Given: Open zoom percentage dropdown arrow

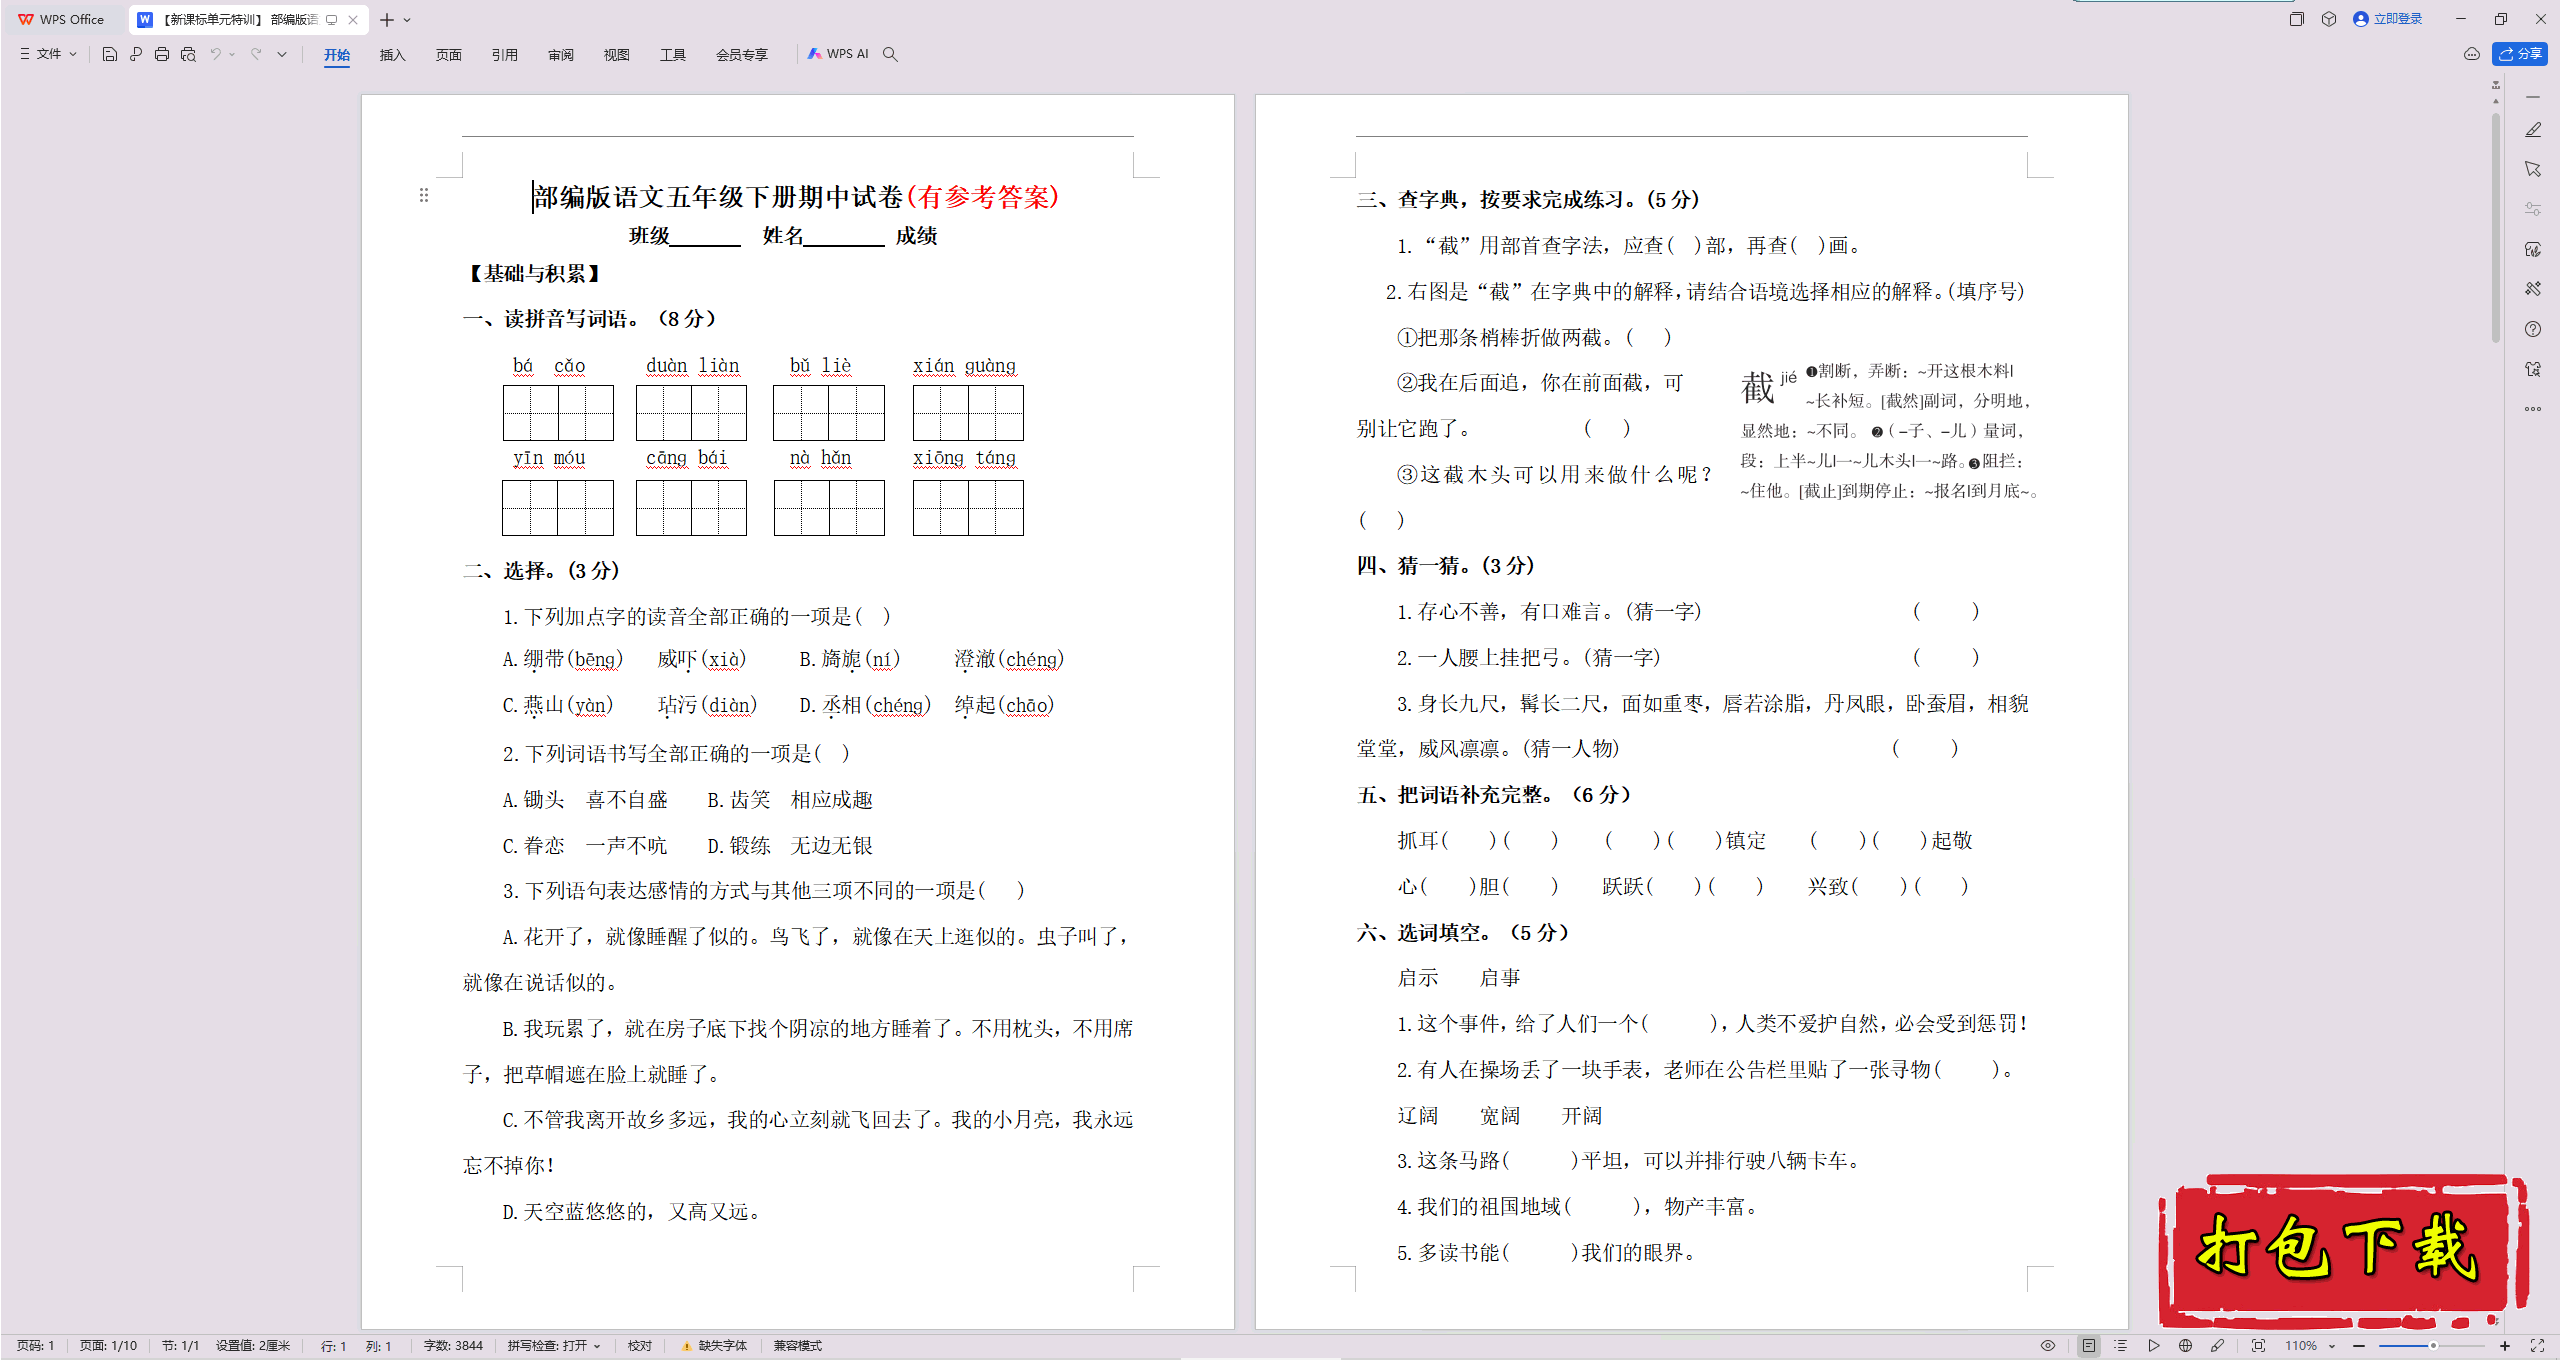Looking at the screenshot, I should coord(2332,1346).
